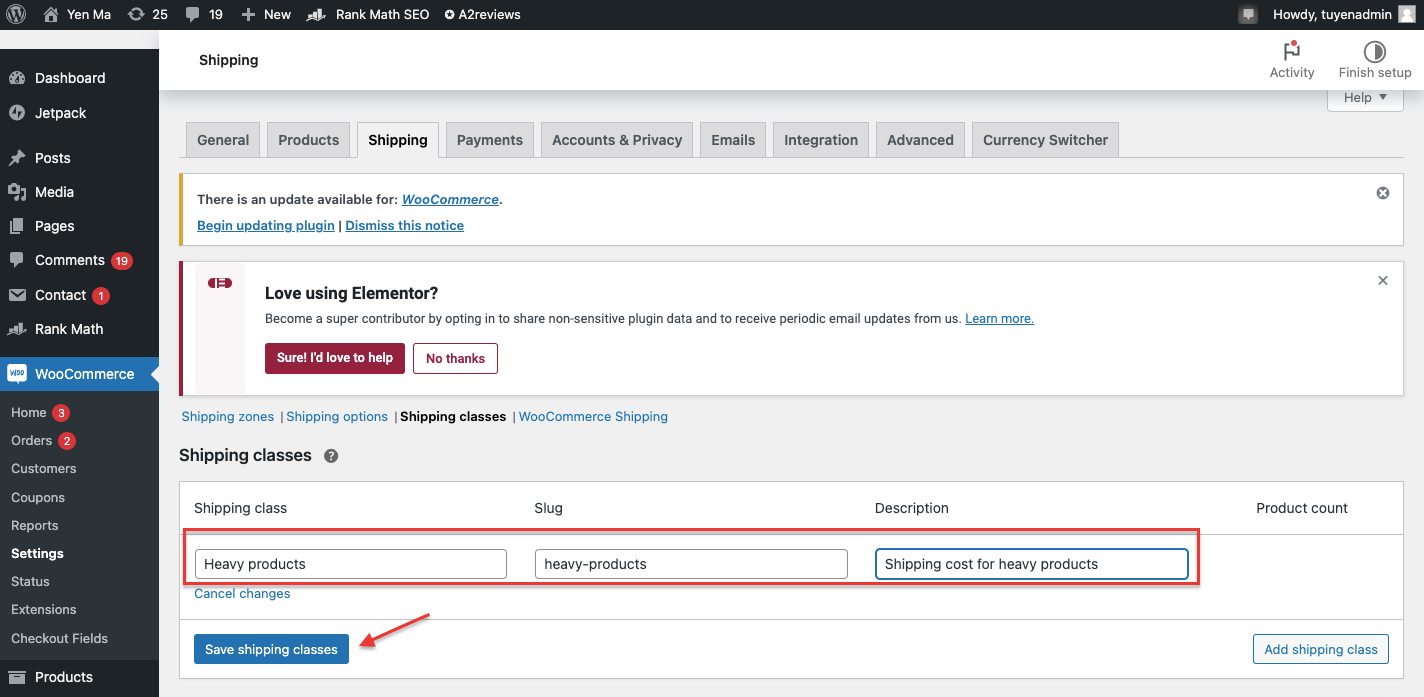Open the Rank Math SEO admin bar item
This screenshot has height=697, width=1424.
click(368, 14)
